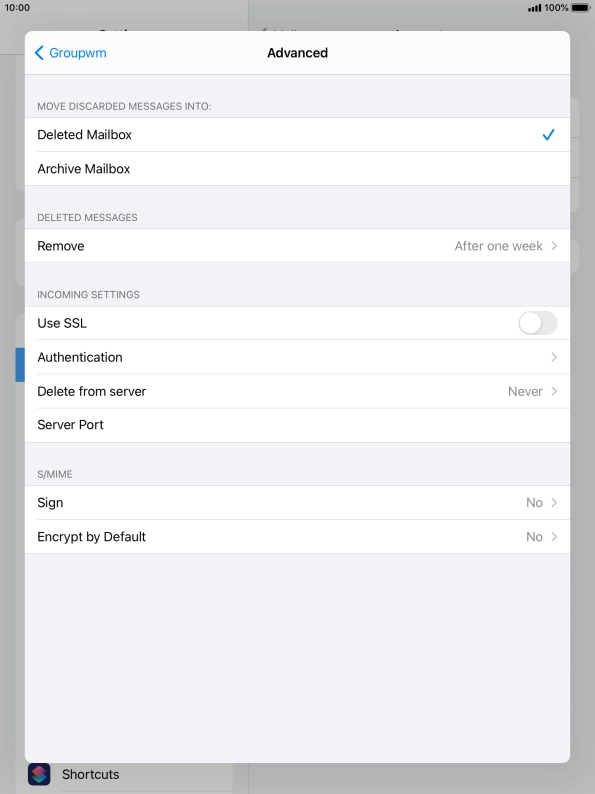
Task: Open the Encrypt by Default setting
Action: [x=297, y=537]
